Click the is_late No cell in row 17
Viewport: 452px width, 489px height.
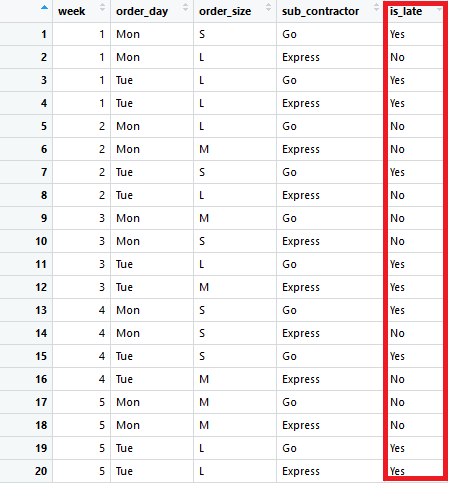(x=397, y=402)
